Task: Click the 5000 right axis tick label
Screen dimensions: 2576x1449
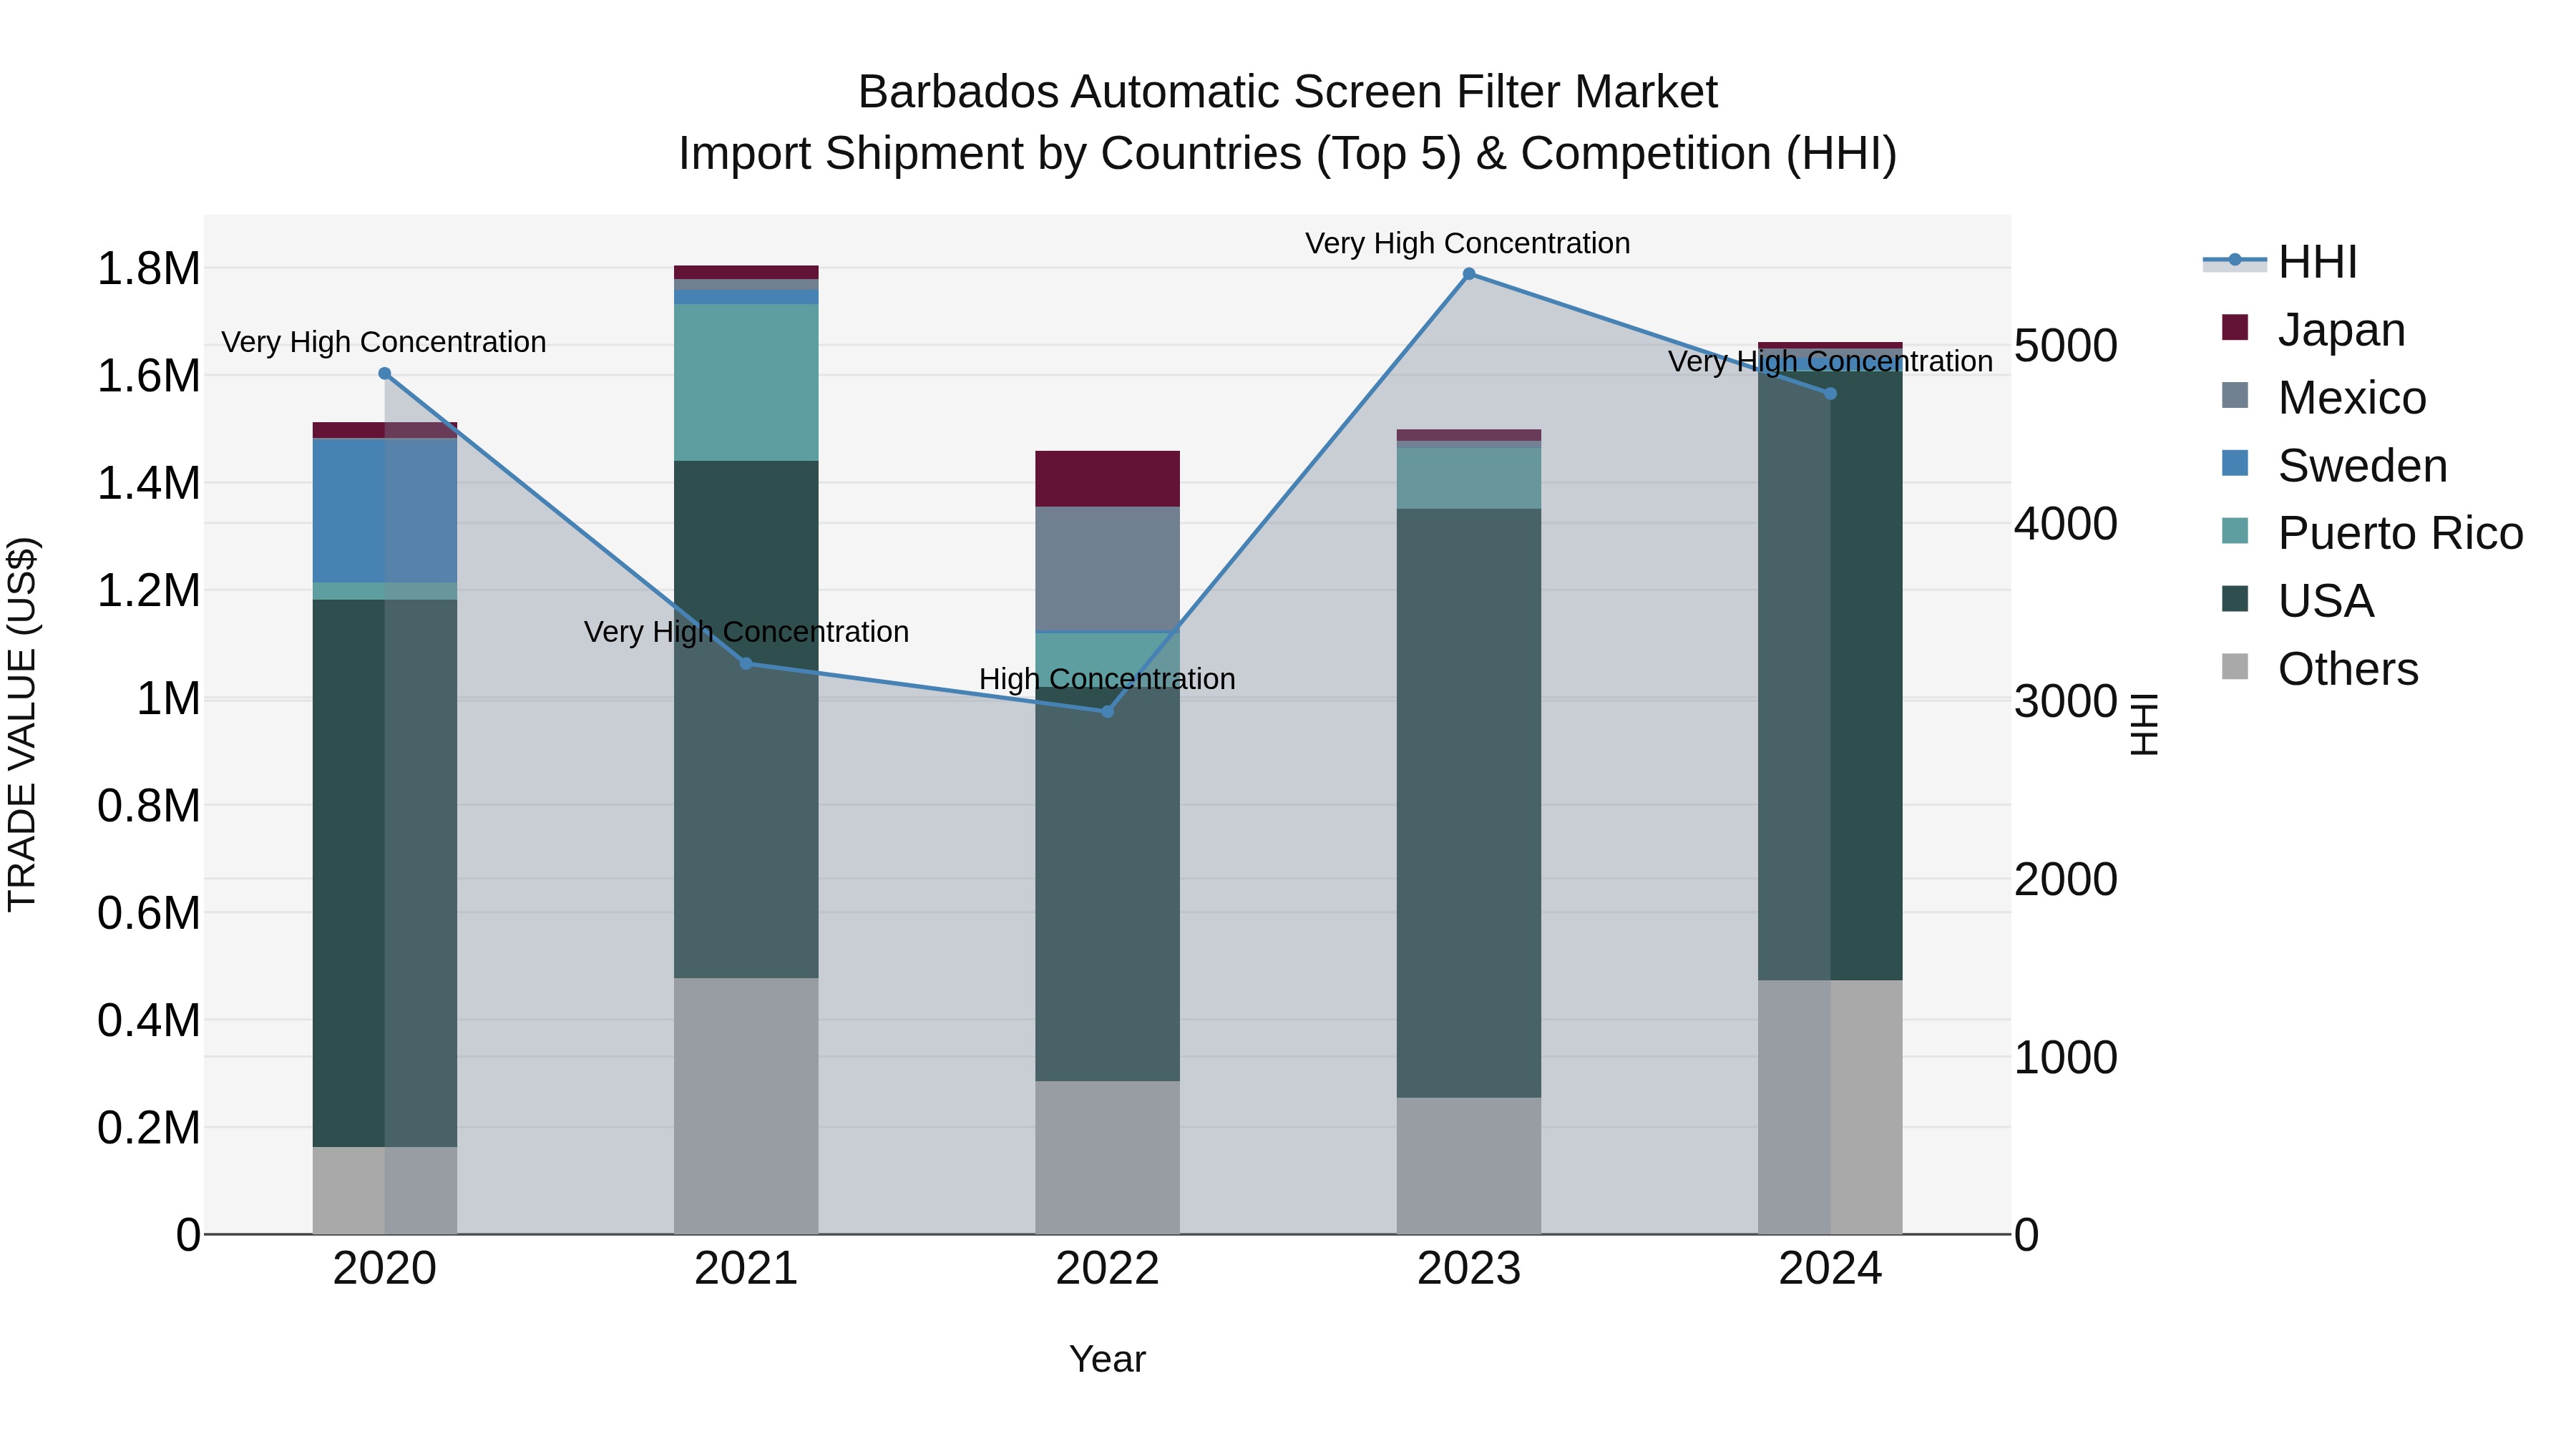Action: coord(2066,346)
